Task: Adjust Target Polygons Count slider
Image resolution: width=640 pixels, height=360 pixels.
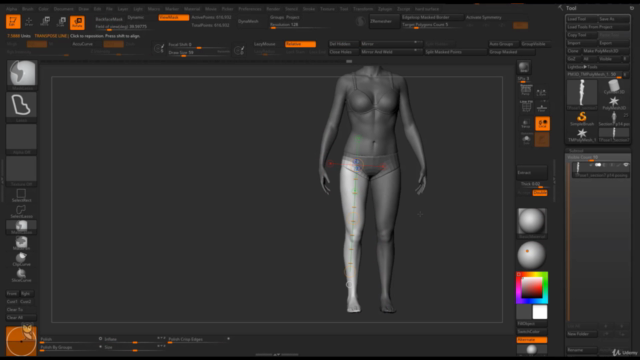Action: (433, 25)
